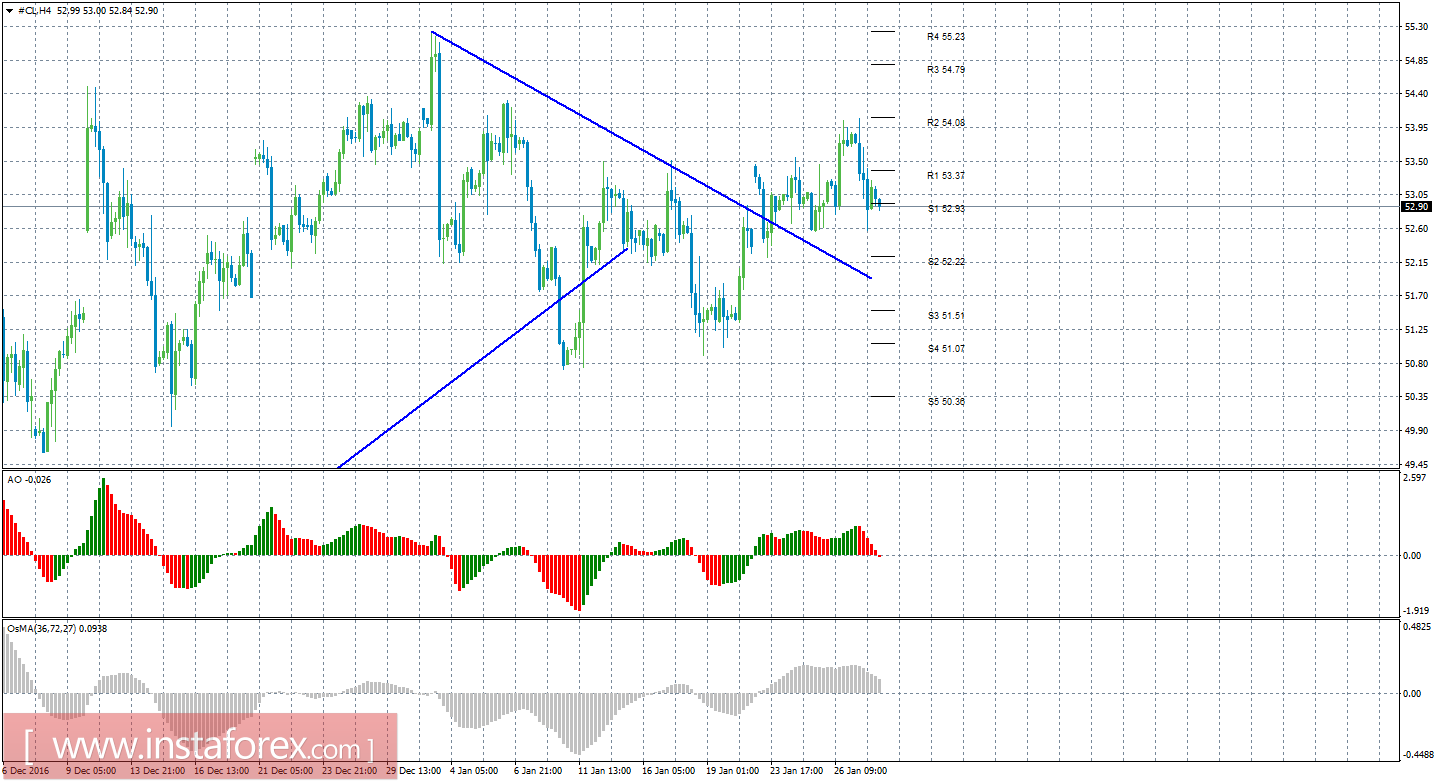Select the ascending blue trend line
The image size is (1439, 782).
(483, 357)
